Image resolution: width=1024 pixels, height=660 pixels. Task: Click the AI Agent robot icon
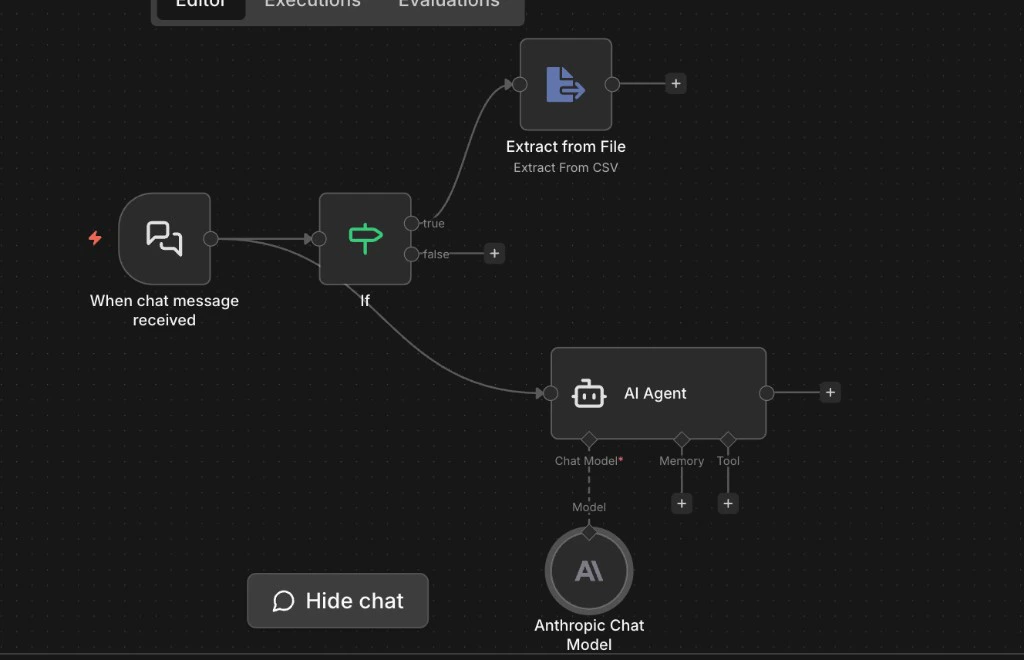tap(589, 393)
